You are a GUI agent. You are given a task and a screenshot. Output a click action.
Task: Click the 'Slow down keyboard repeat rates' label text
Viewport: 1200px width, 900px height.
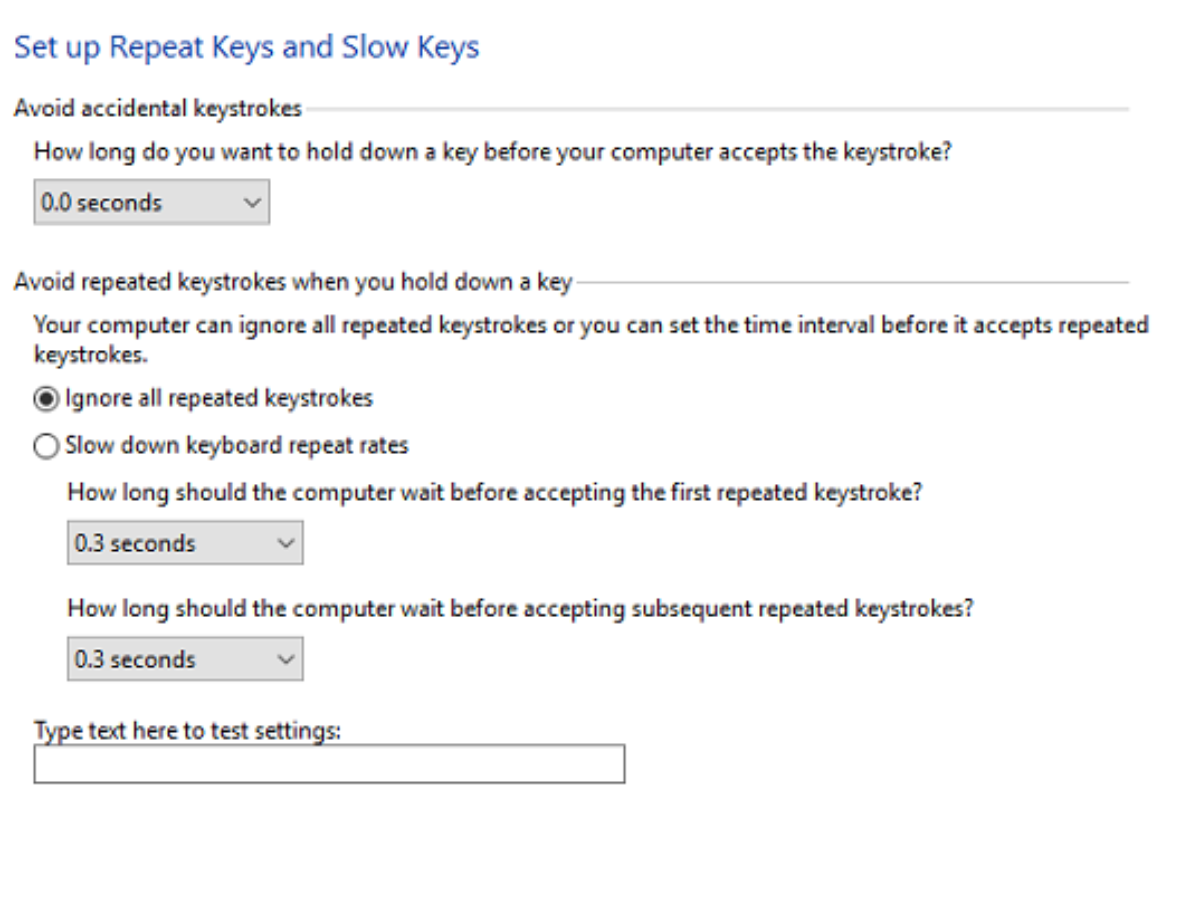pyautogui.click(x=237, y=445)
